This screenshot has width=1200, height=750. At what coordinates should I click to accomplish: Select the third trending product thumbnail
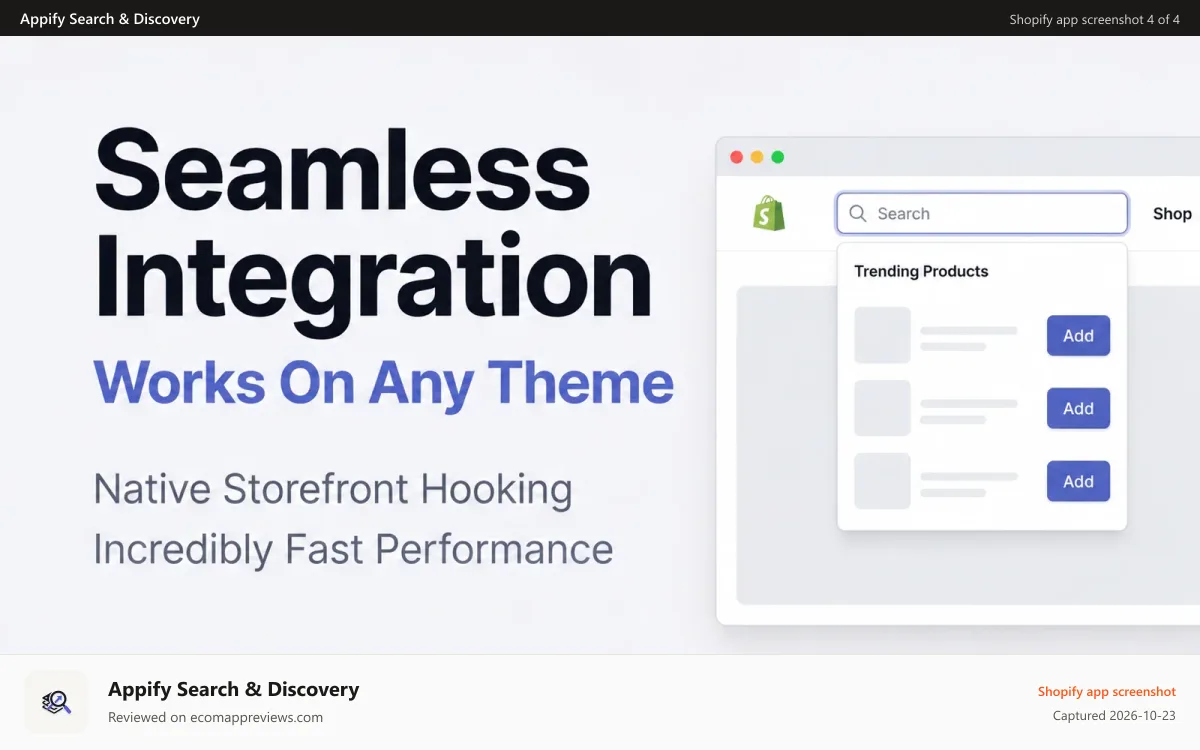882,481
